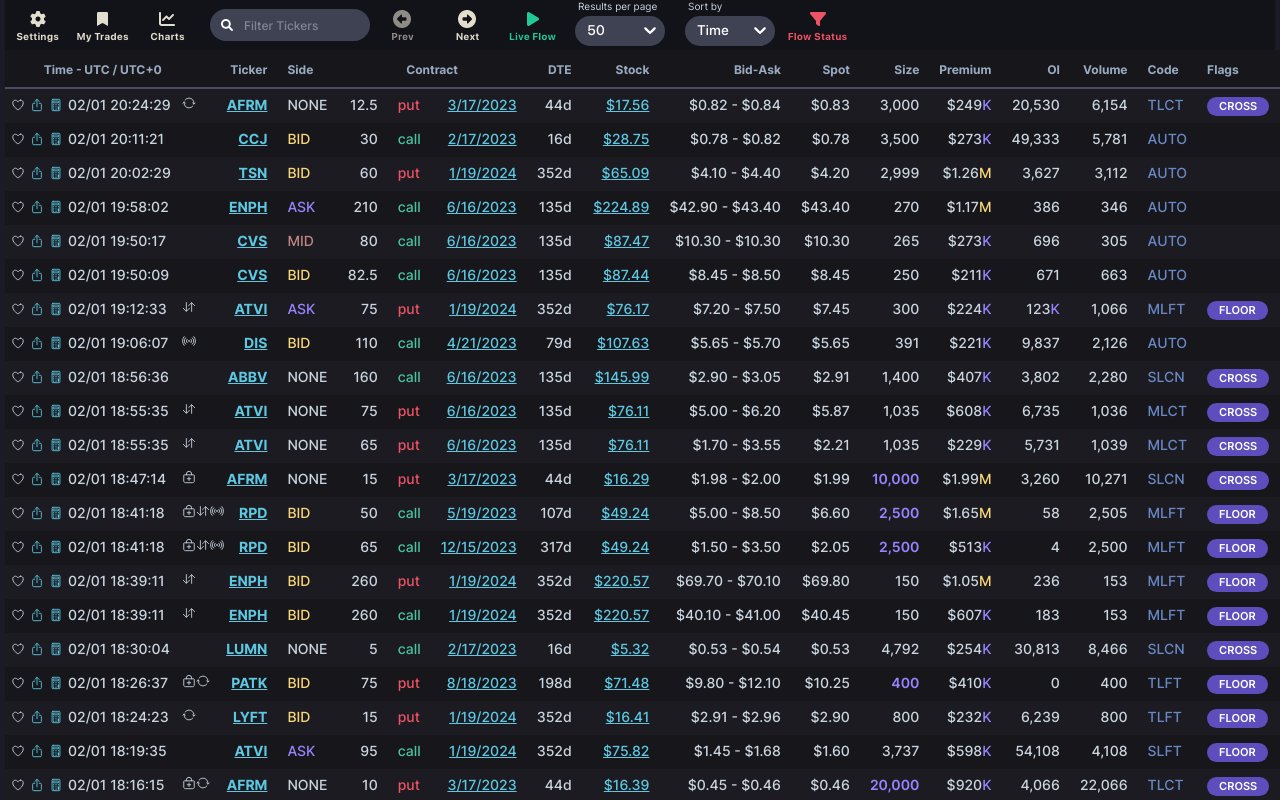Open the CCJ ticker link
Image resolution: width=1280 pixels, height=800 pixels.
pyautogui.click(x=253, y=139)
